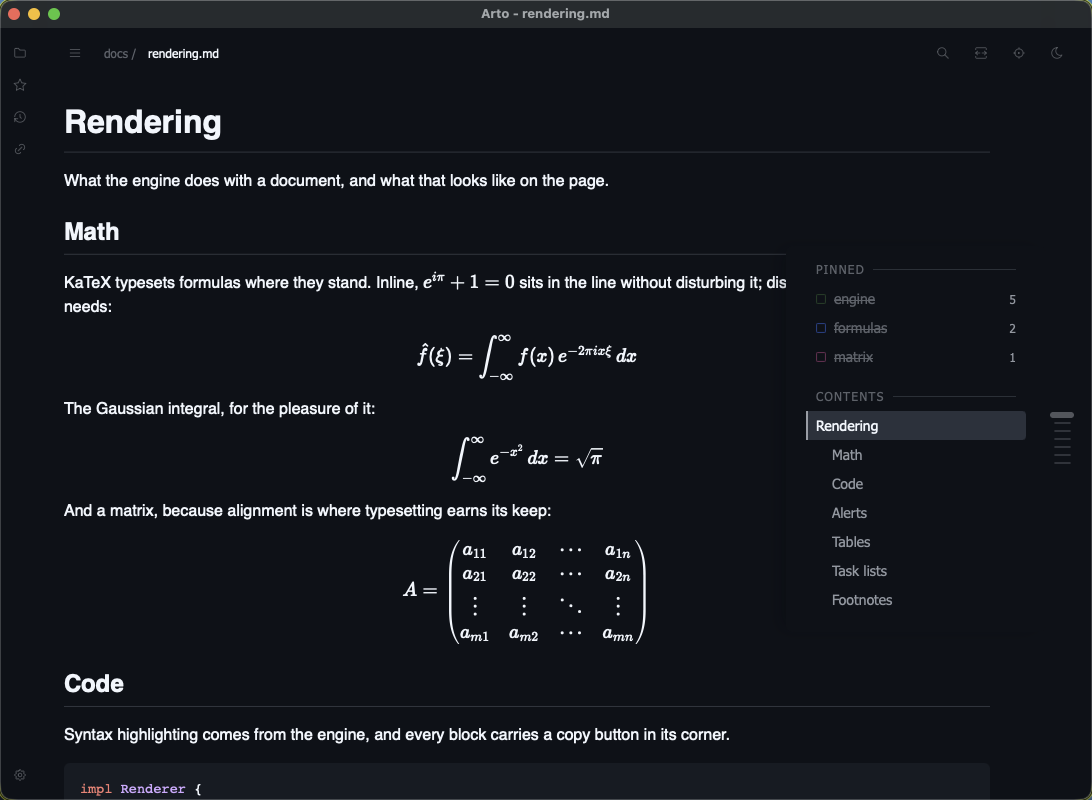Click the docs breadcrumb folder
This screenshot has width=1092, height=800.
click(116, 54)
